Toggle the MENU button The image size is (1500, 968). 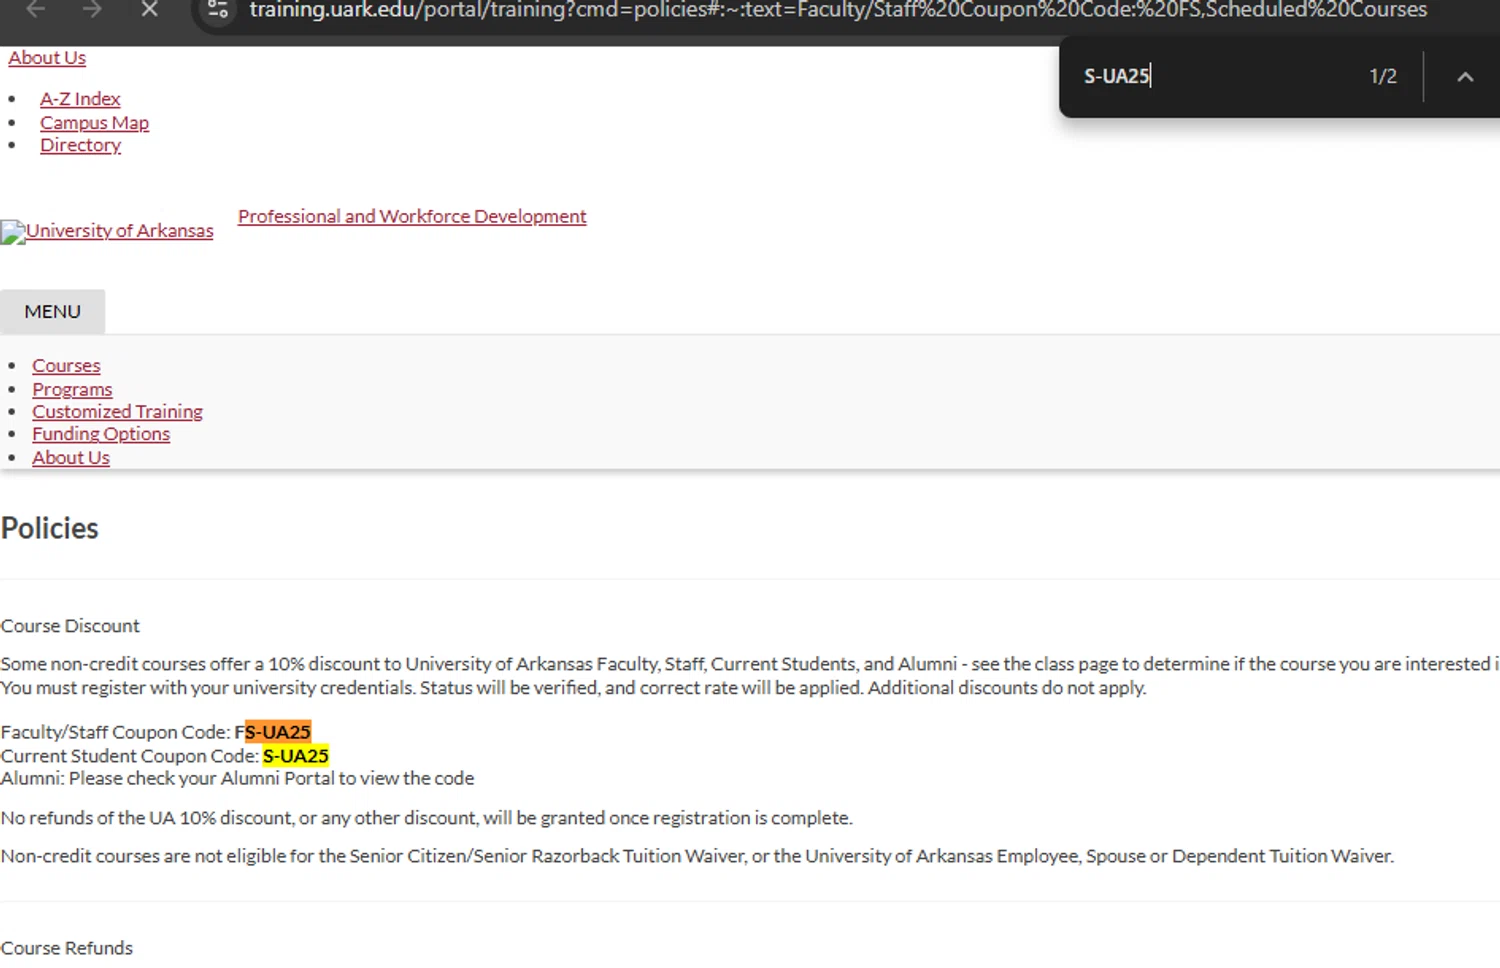[52, 311]
